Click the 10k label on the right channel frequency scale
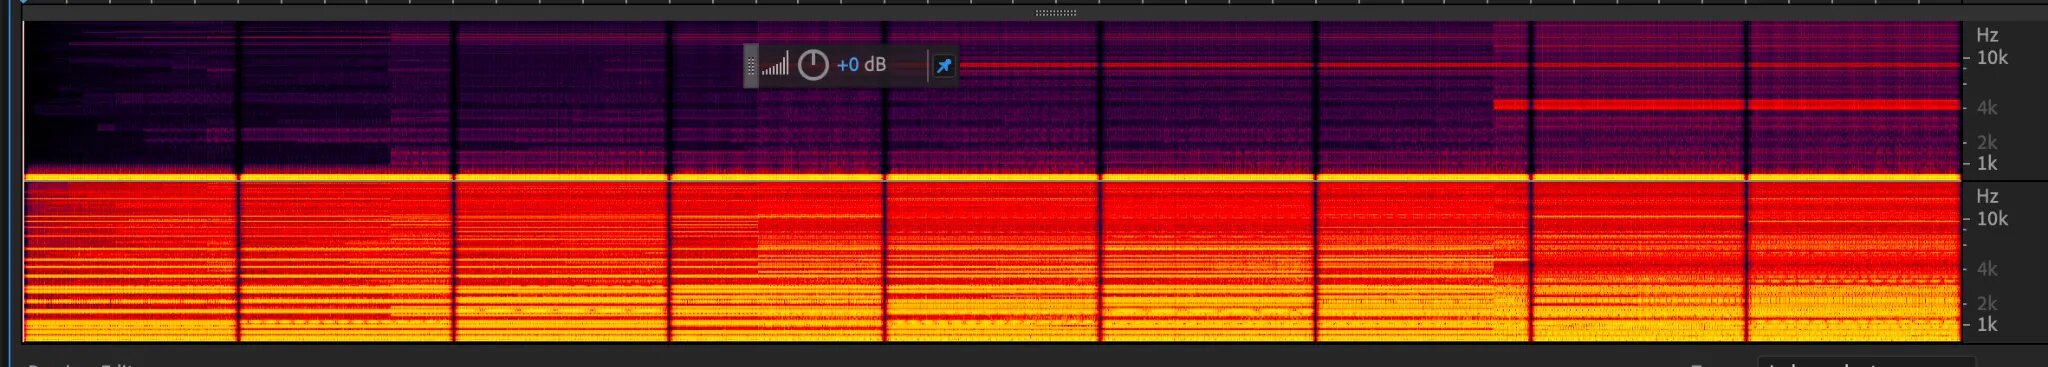This screenshot has width=2048, height=367. [1991, 219]
